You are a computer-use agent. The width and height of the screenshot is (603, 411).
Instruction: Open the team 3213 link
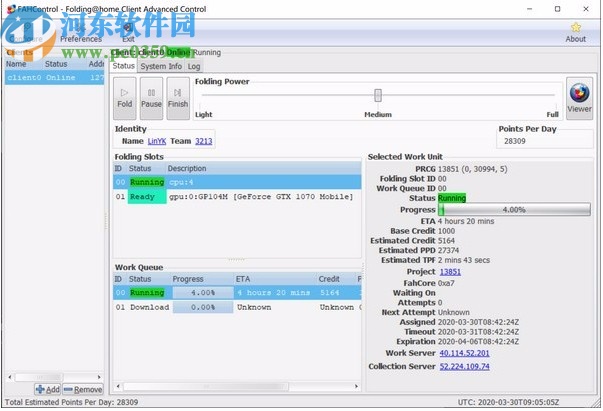(204, 141)
